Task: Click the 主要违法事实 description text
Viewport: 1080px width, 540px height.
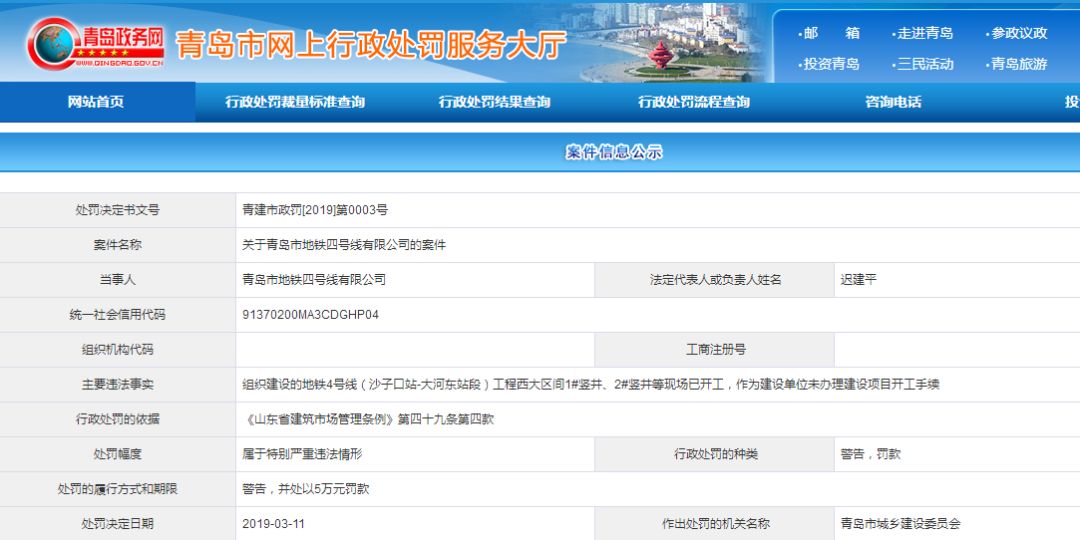Action: [590, 384]
